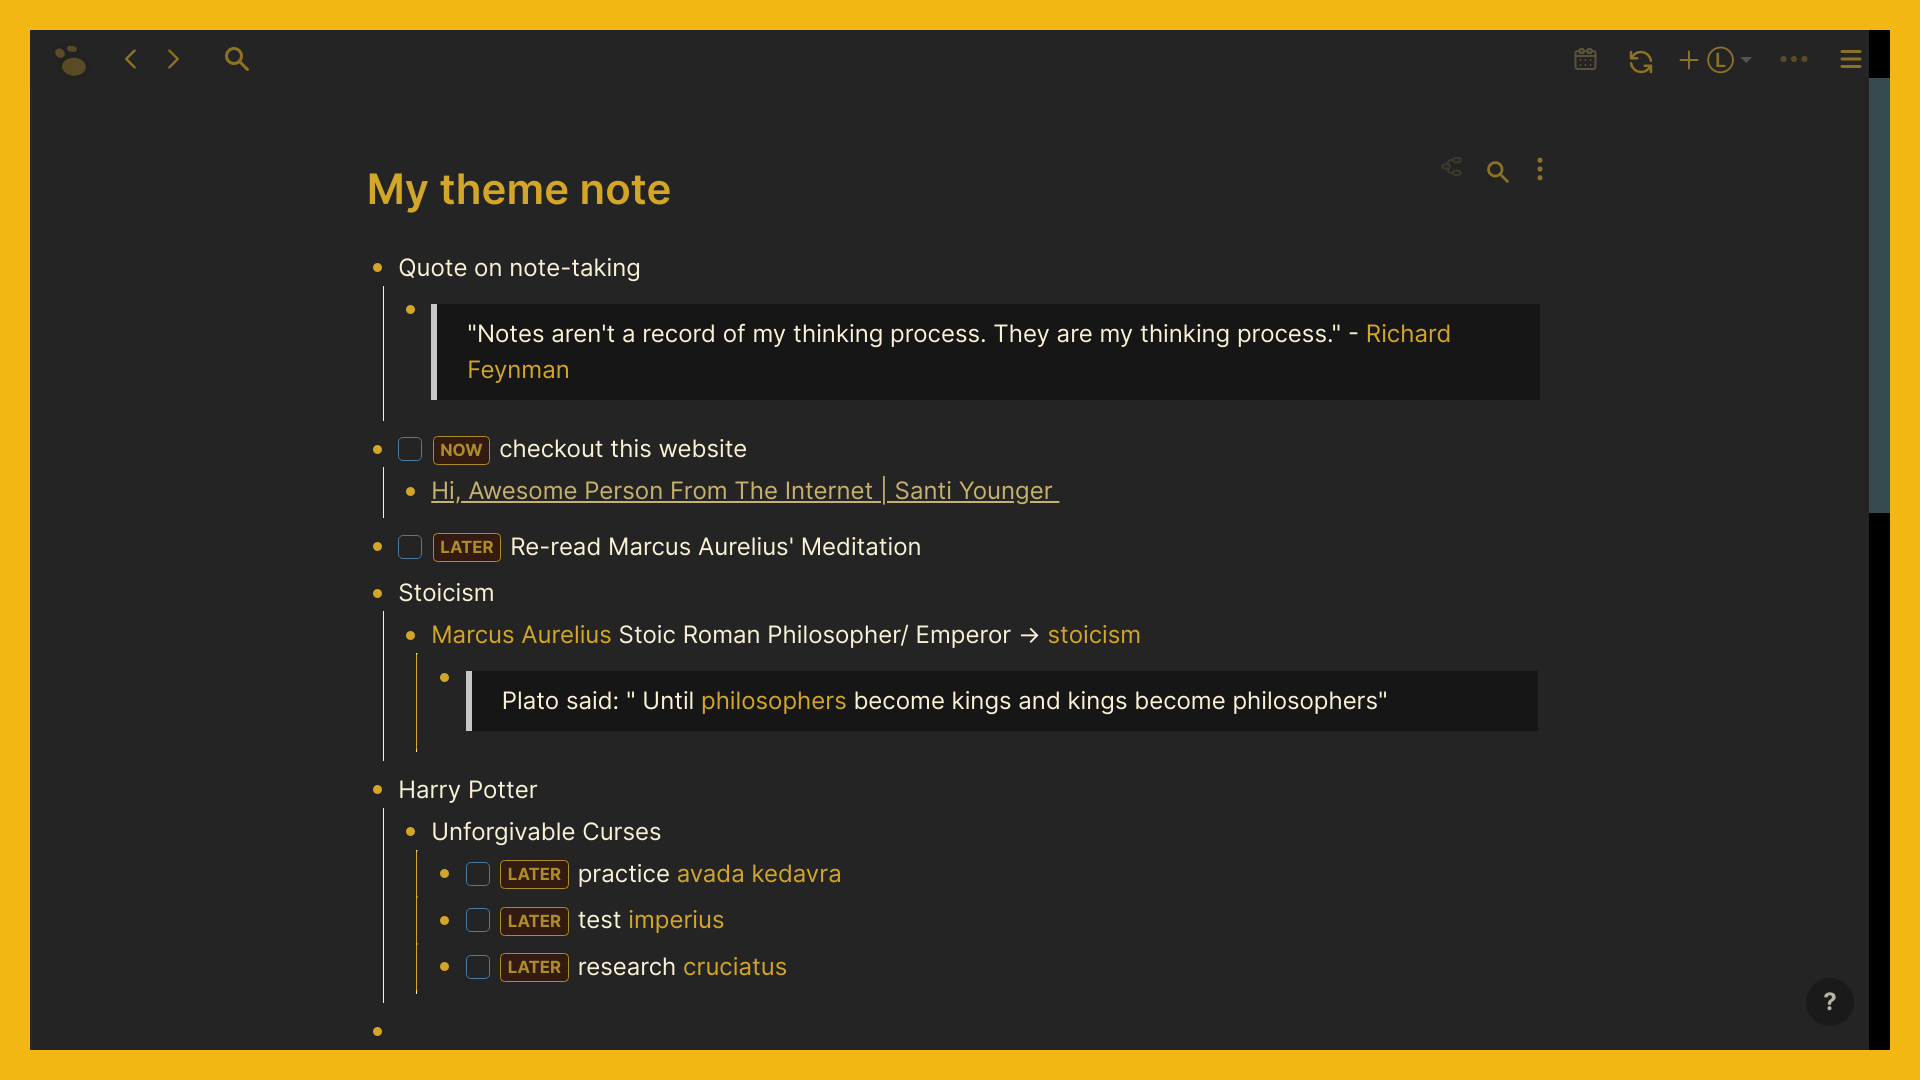Open the Santi Younger website link

[x=744, y=491]
